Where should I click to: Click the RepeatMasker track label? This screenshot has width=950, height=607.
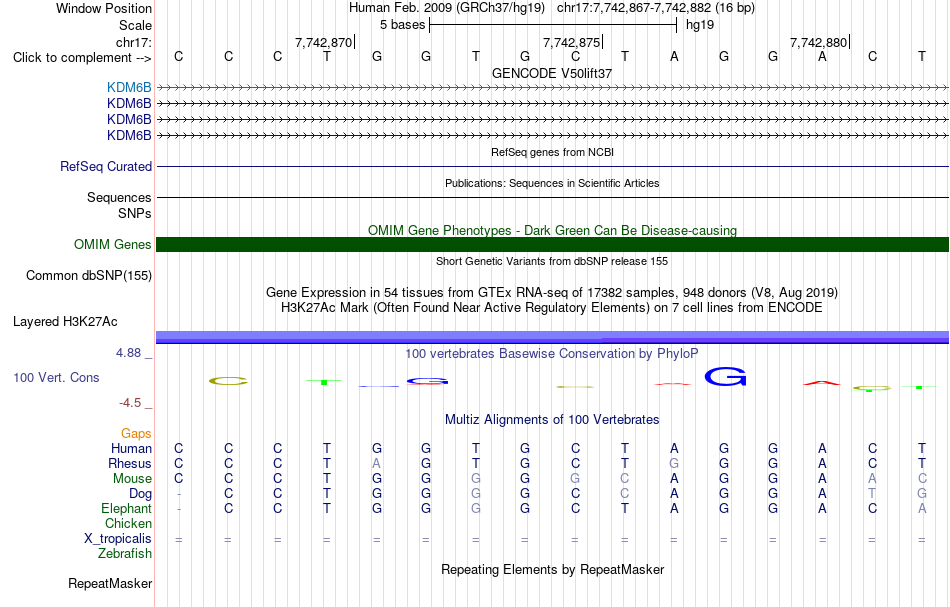pos(110,583)
